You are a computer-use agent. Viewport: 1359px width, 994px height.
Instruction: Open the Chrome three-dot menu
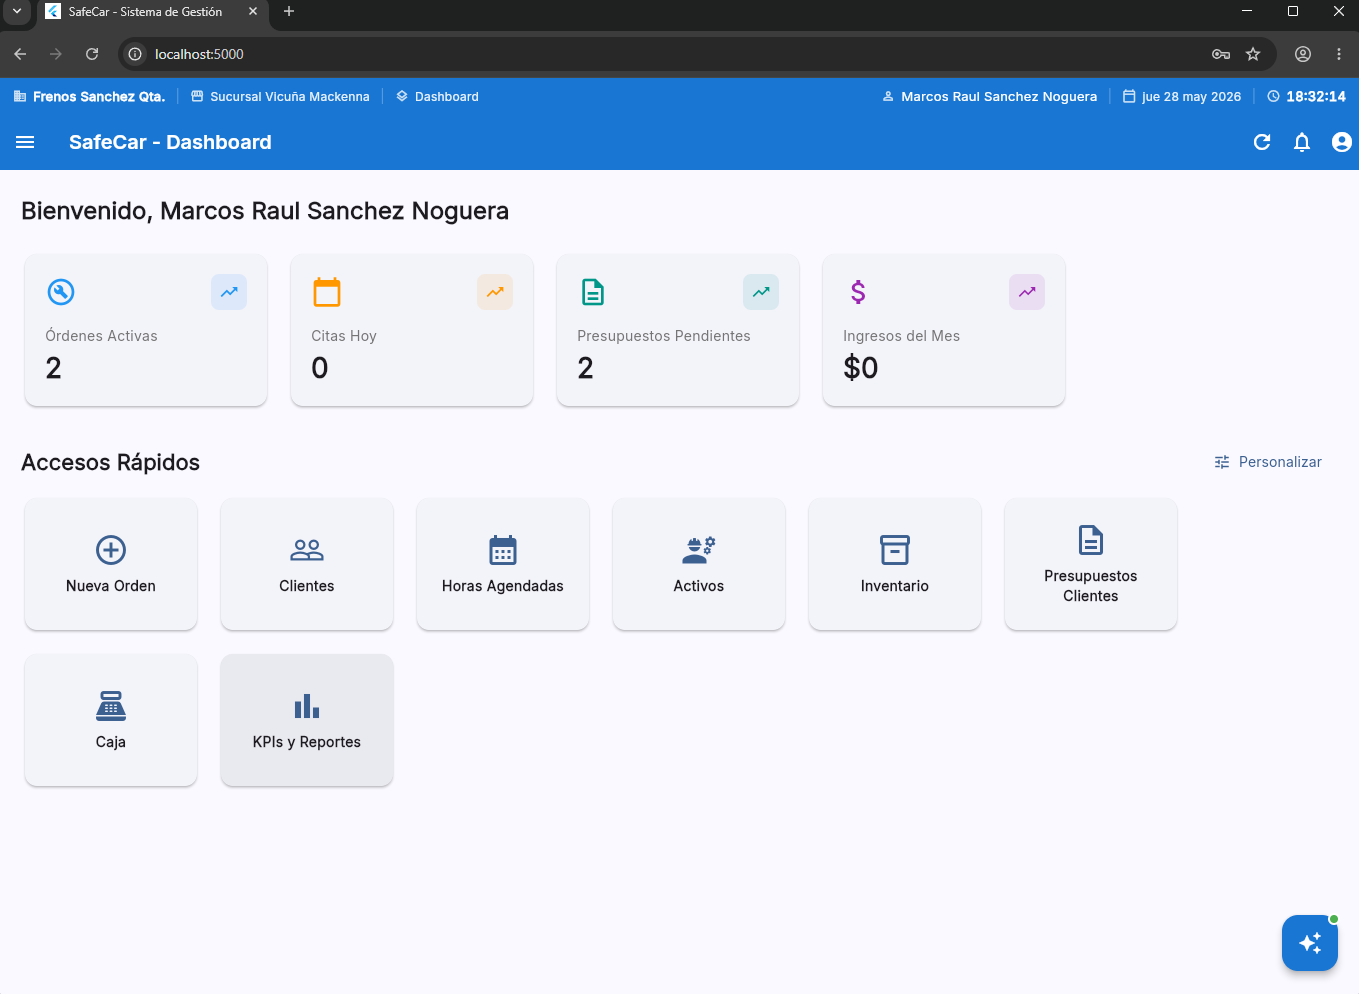(x=1339, y=54)
